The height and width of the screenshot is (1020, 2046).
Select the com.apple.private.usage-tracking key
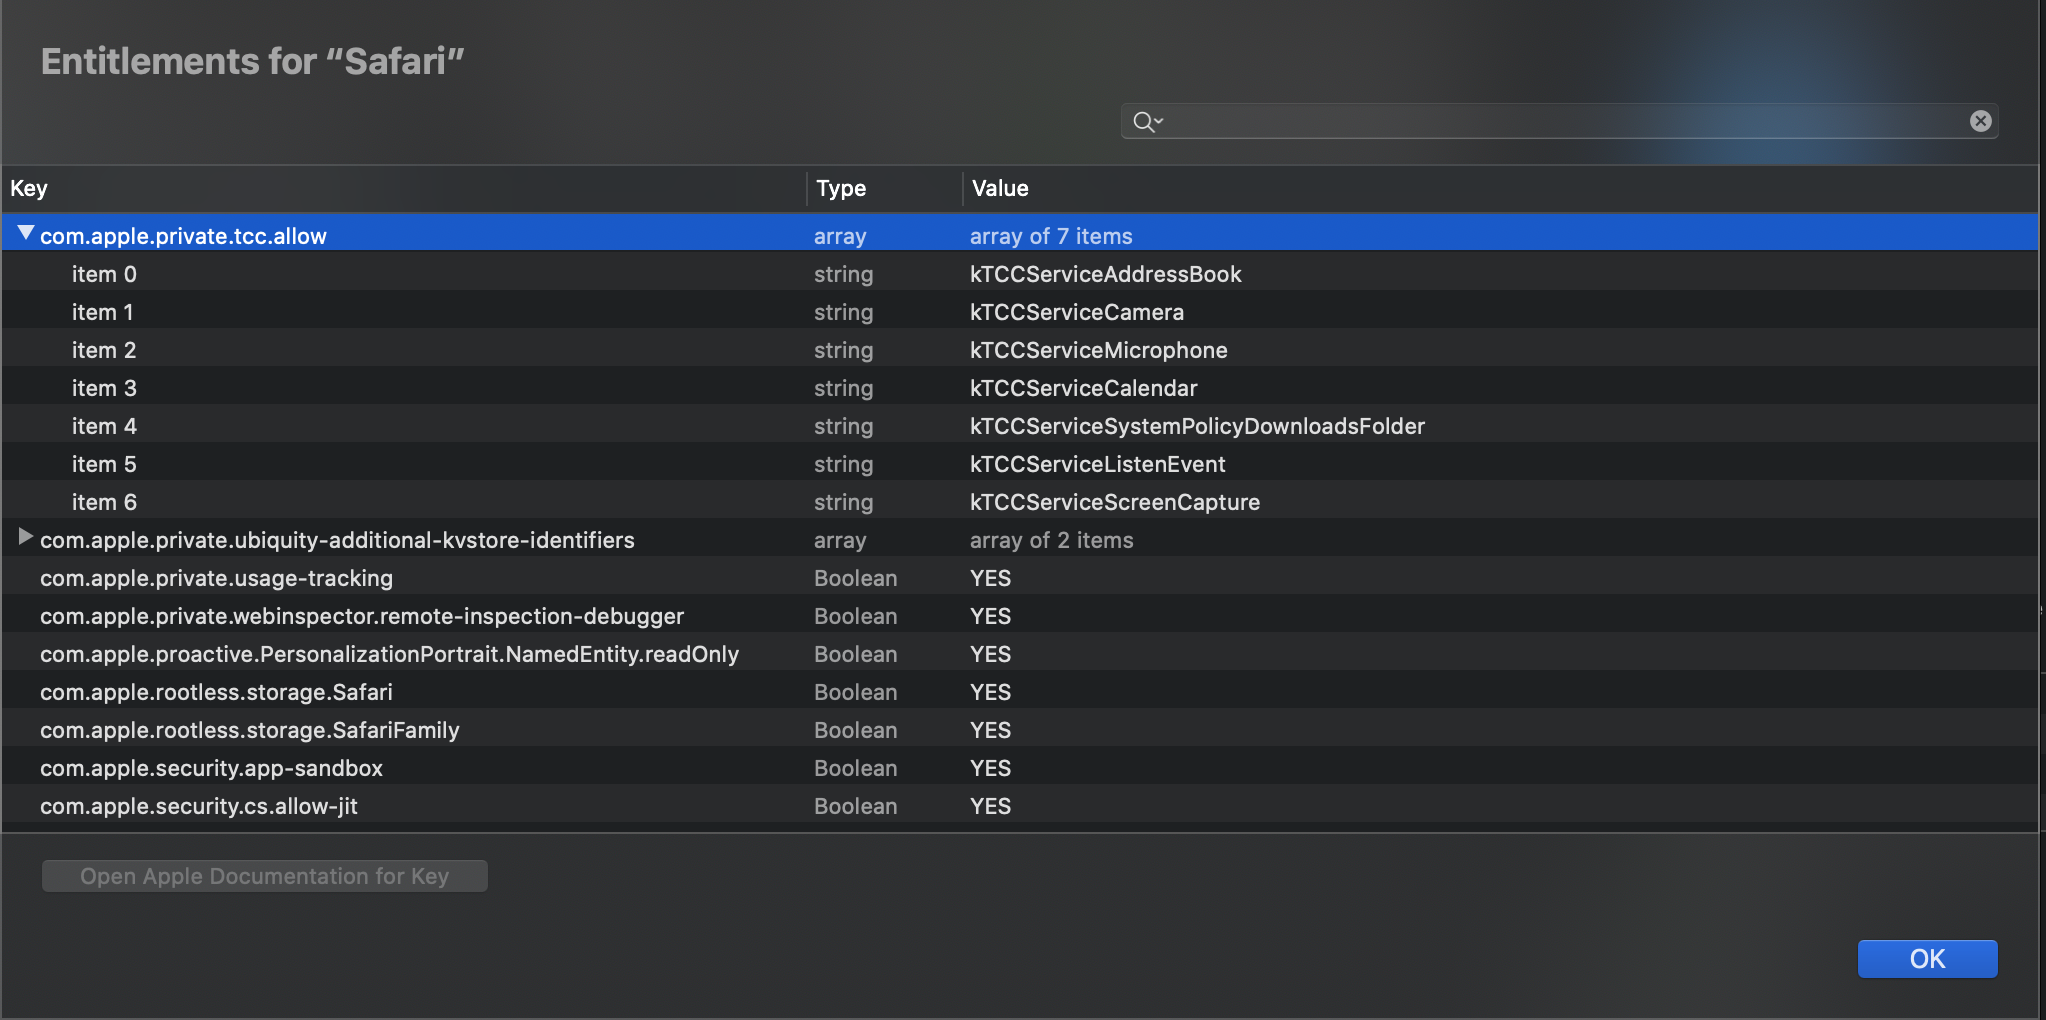pos(216,578)
